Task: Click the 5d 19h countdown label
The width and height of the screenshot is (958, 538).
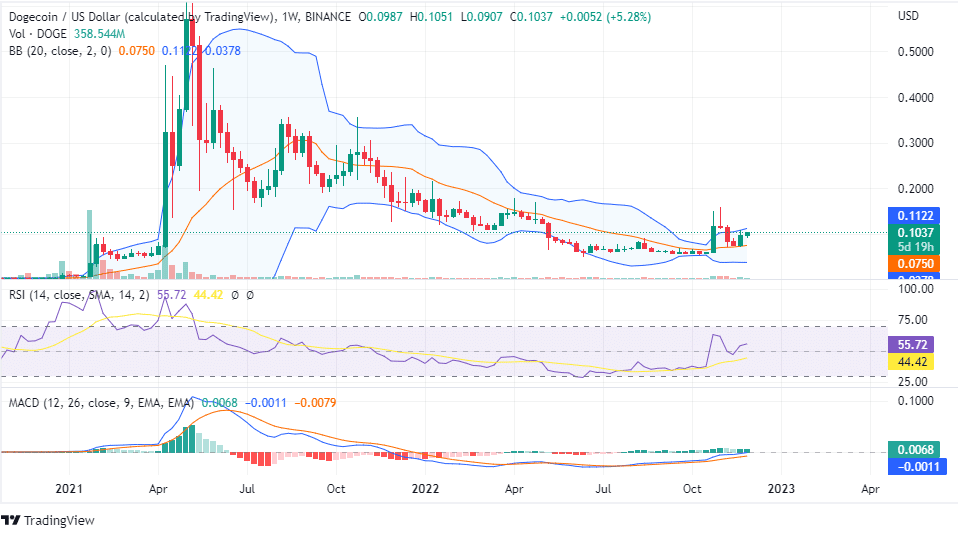Action: (915, 247)
